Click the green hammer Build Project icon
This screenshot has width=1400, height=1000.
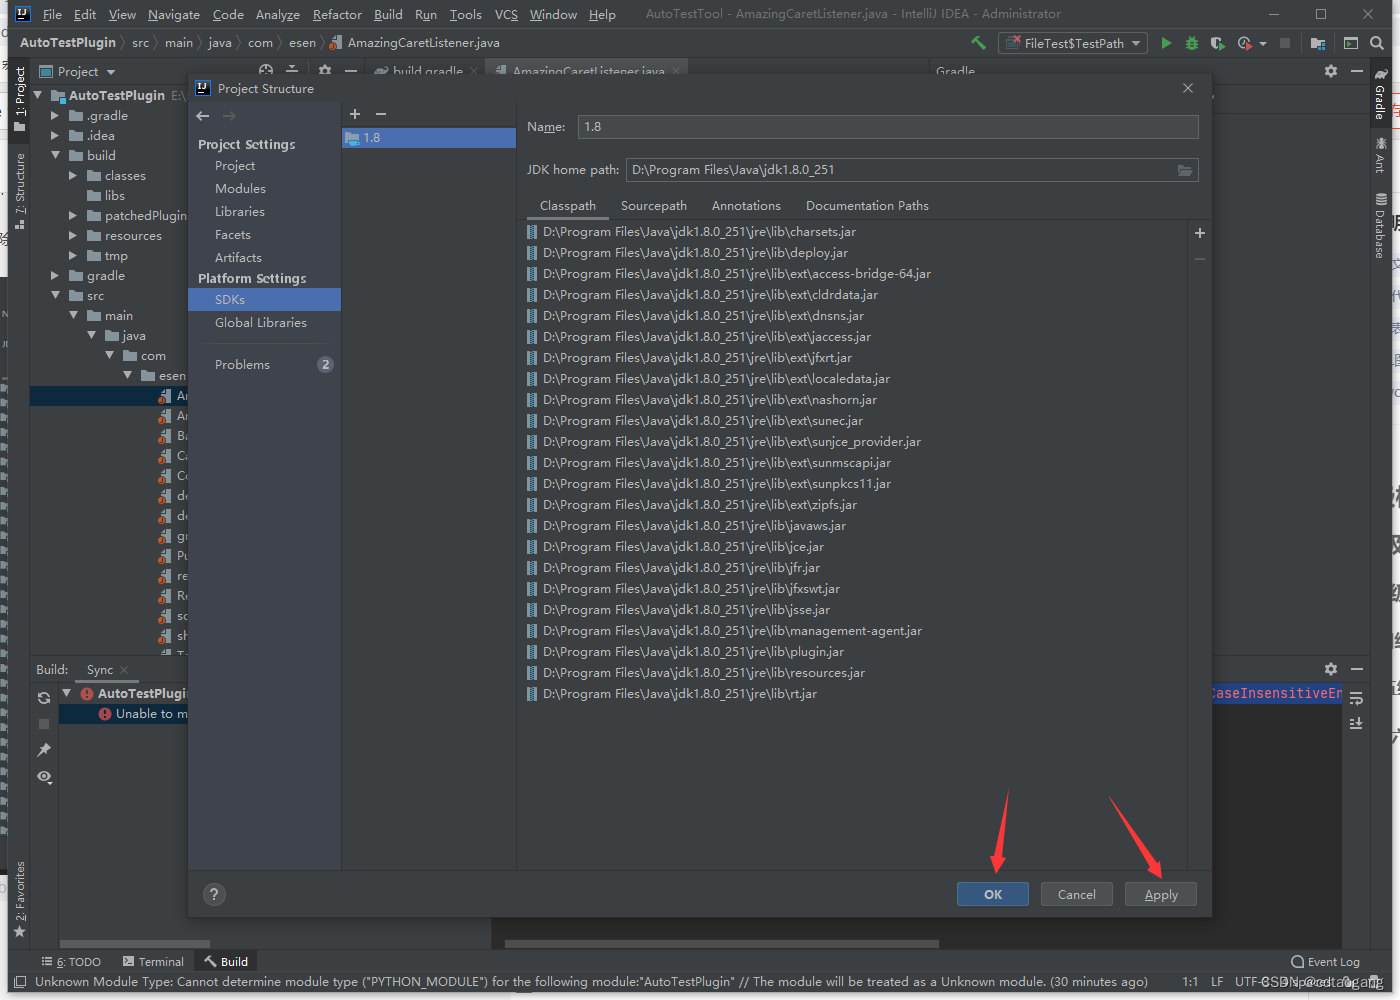coord(978,43)
